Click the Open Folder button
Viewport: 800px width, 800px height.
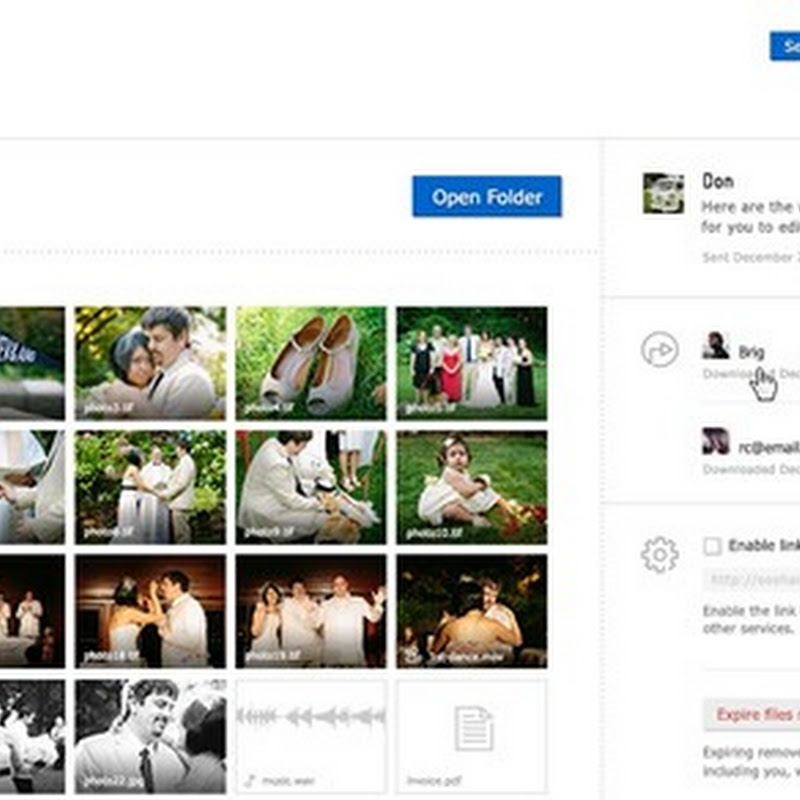click(x=487, y=196)
